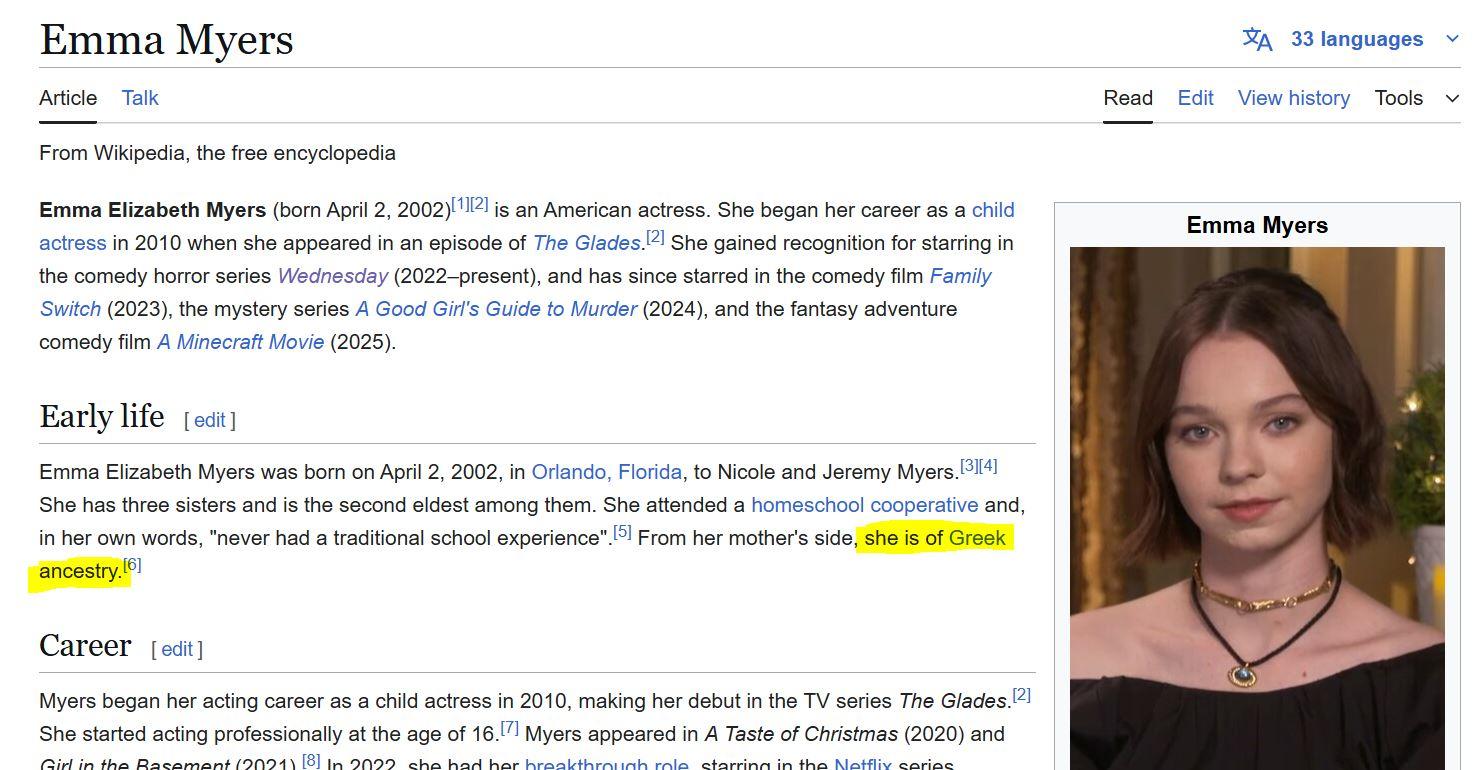Follow the Greek ancestry link
This screenshot has height=770, width=1477.
pos(977,538)
